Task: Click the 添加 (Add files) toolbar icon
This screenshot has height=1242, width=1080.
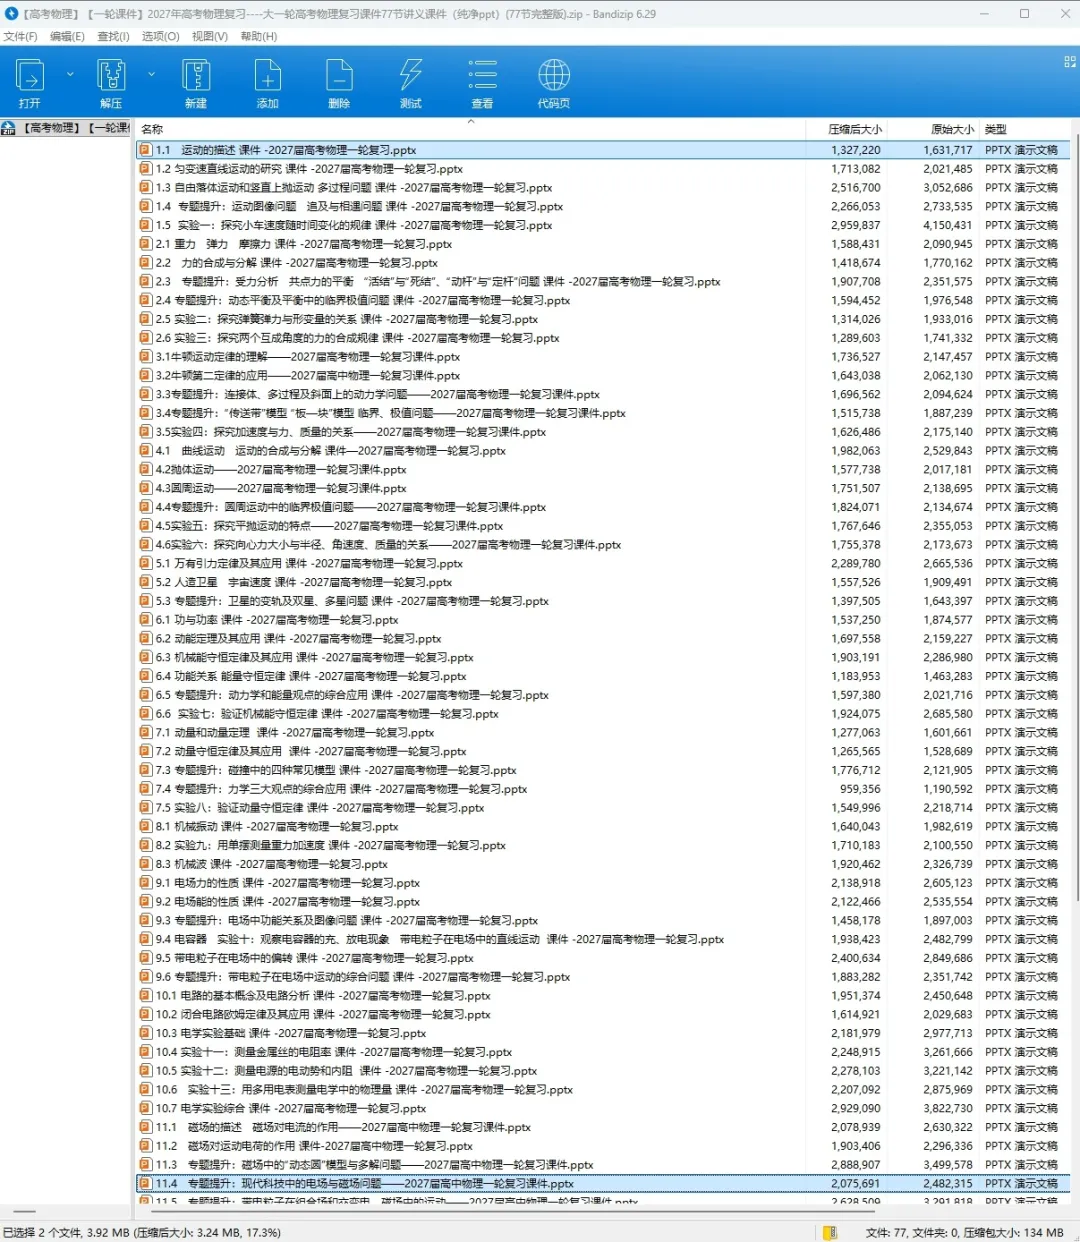Action: click(x=268, y=75)
